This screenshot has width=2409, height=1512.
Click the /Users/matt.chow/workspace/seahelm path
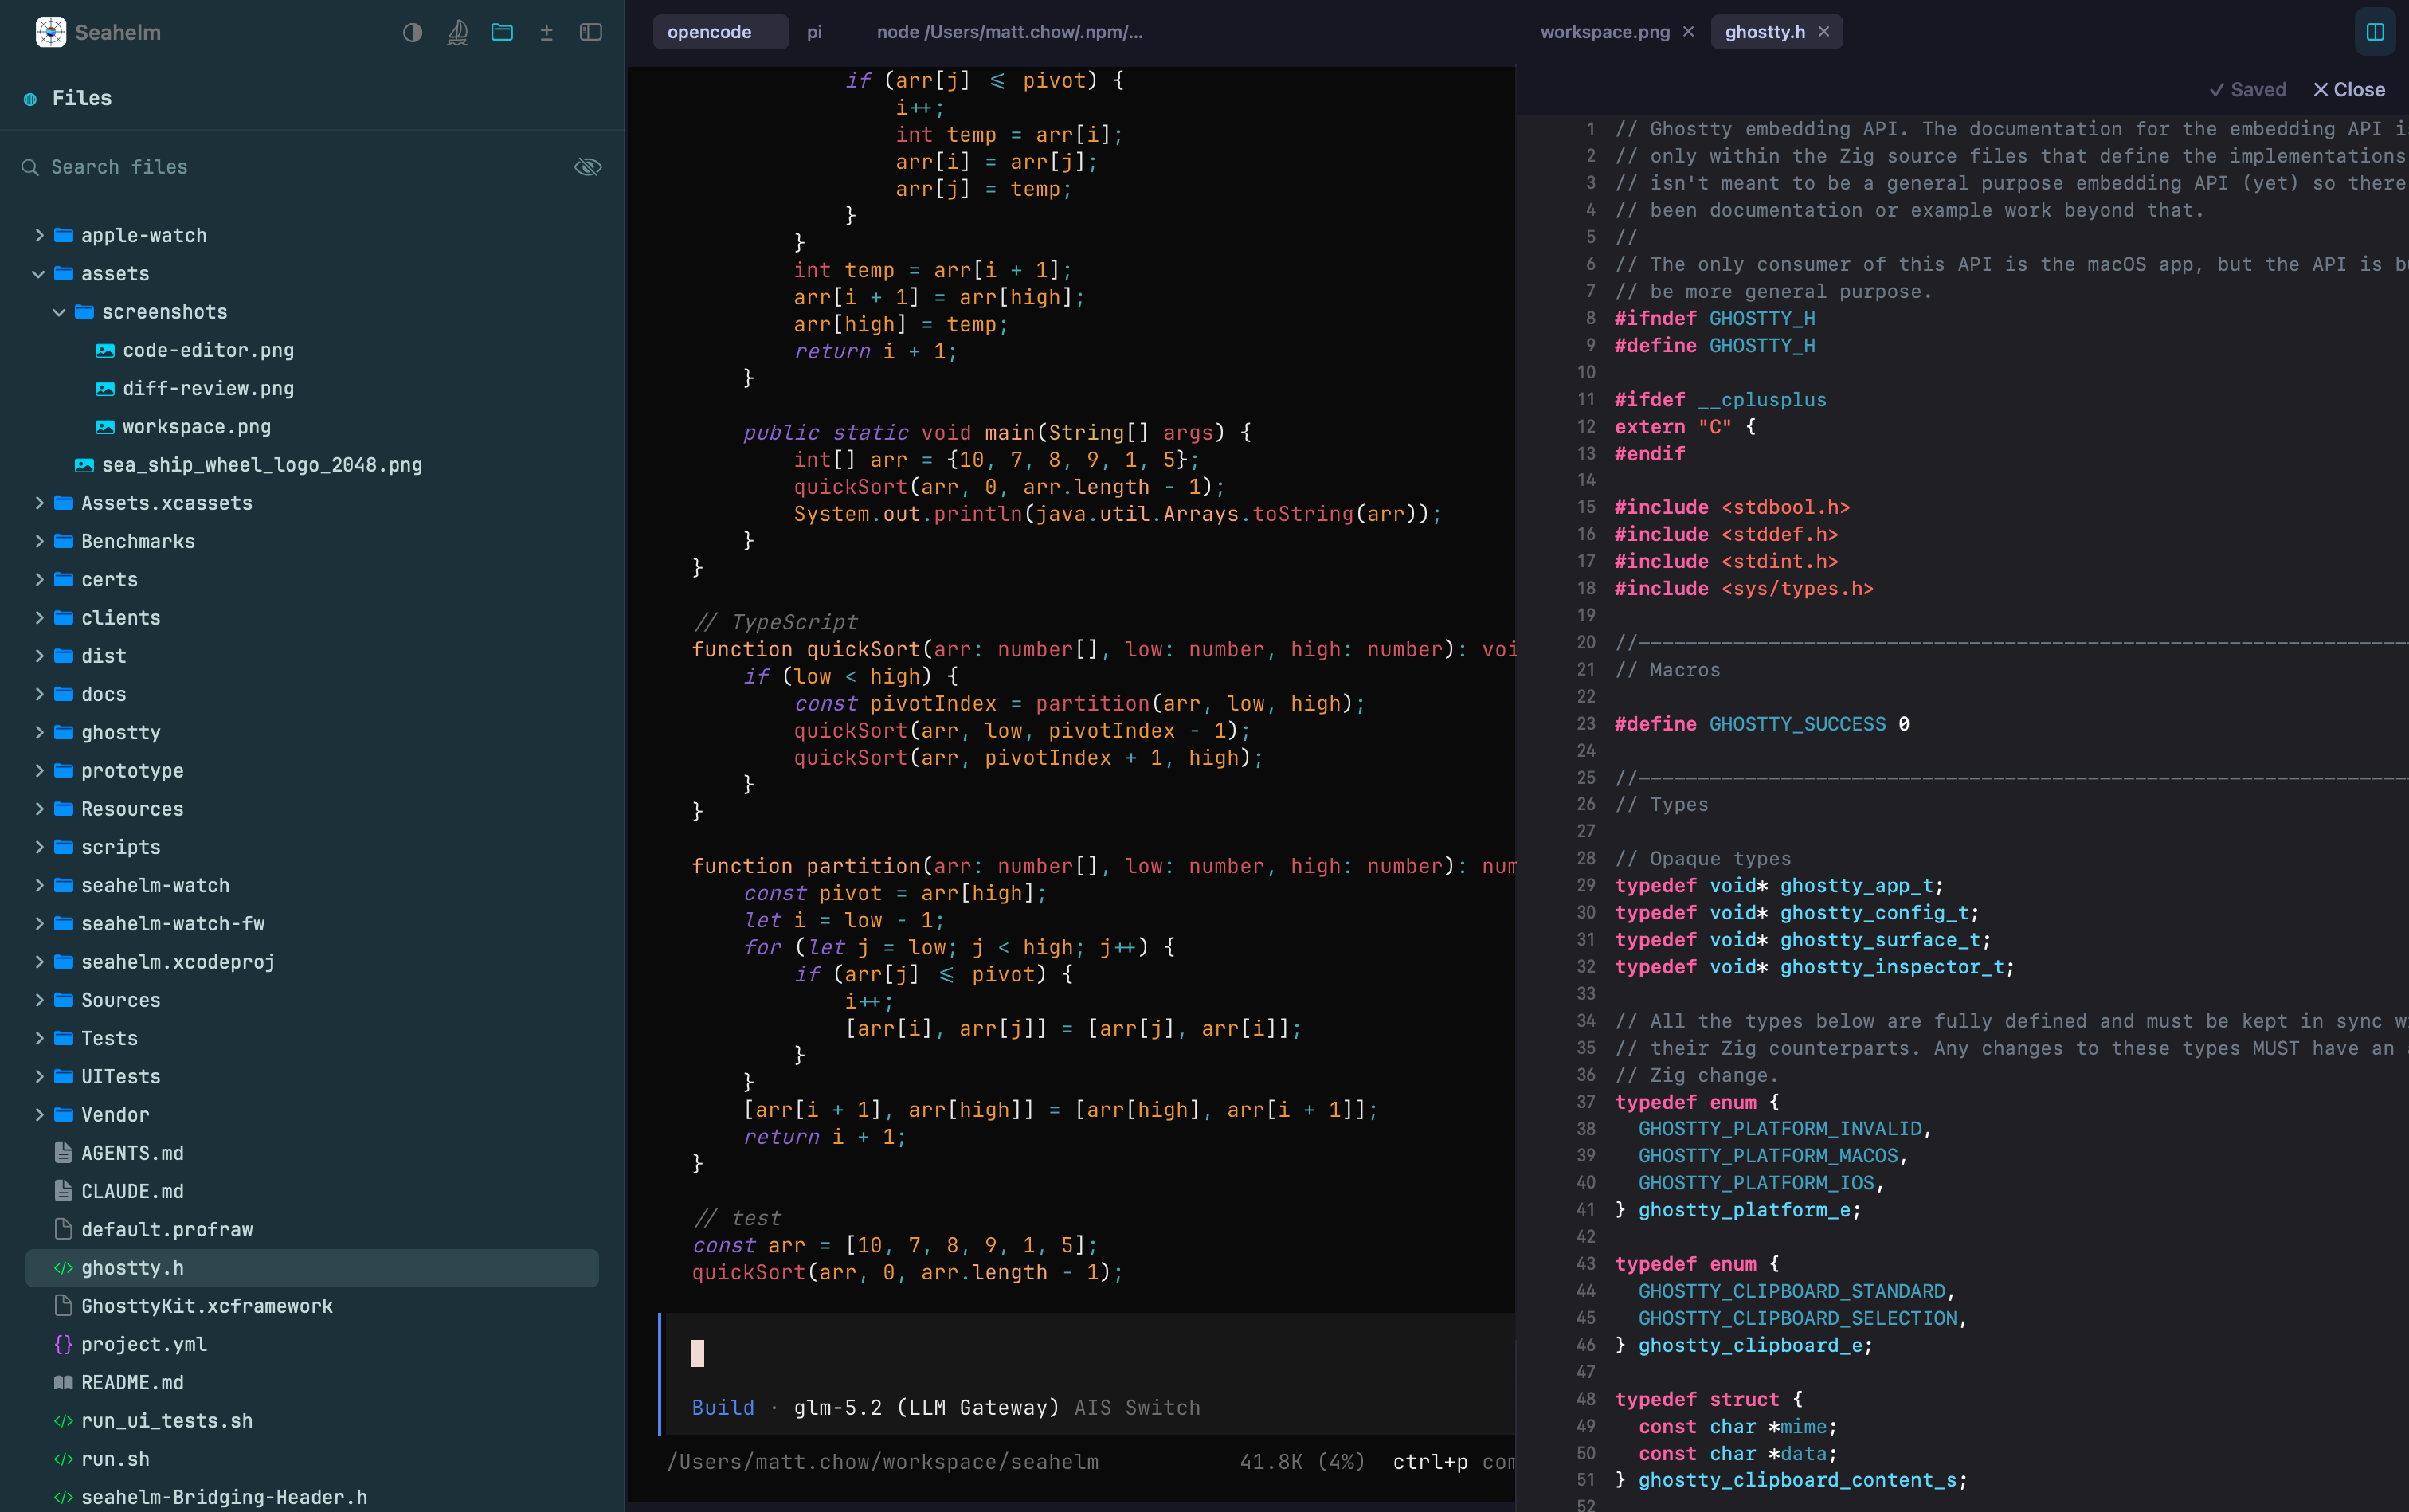883,1462
